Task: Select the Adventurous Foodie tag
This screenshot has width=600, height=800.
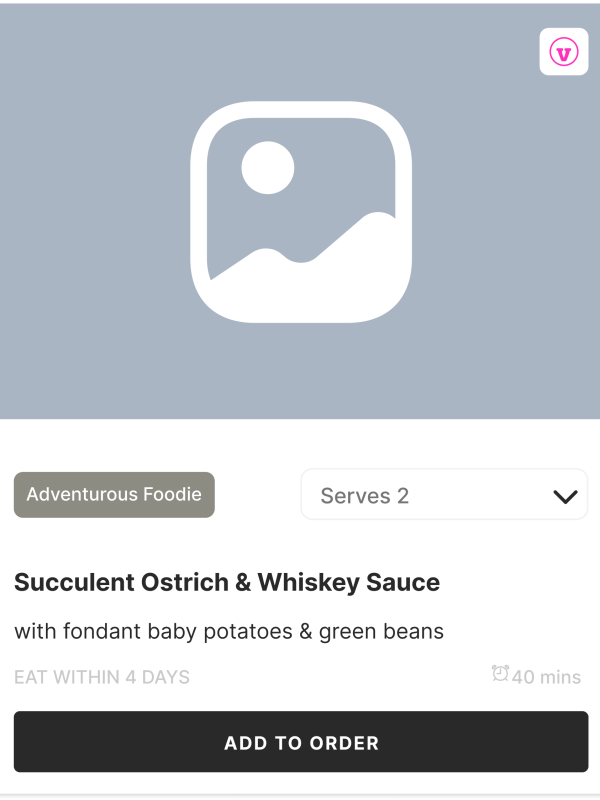Action: coord(114,494)
